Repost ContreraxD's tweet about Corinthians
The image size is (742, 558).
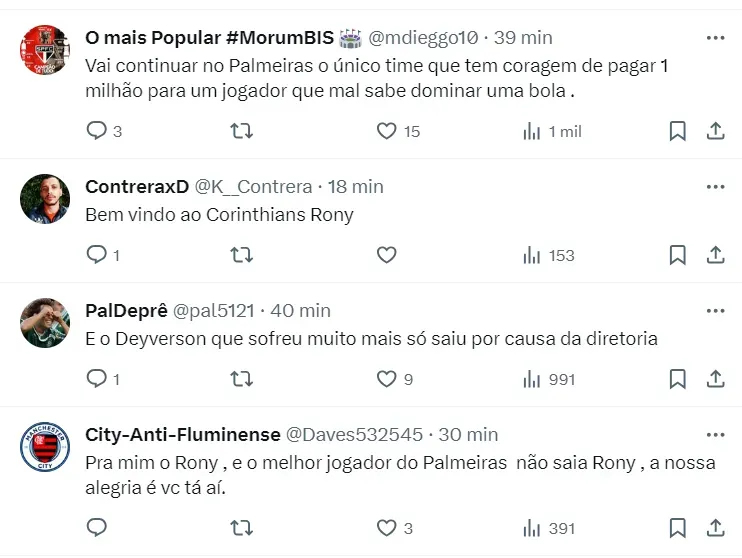tap(241, 255)
